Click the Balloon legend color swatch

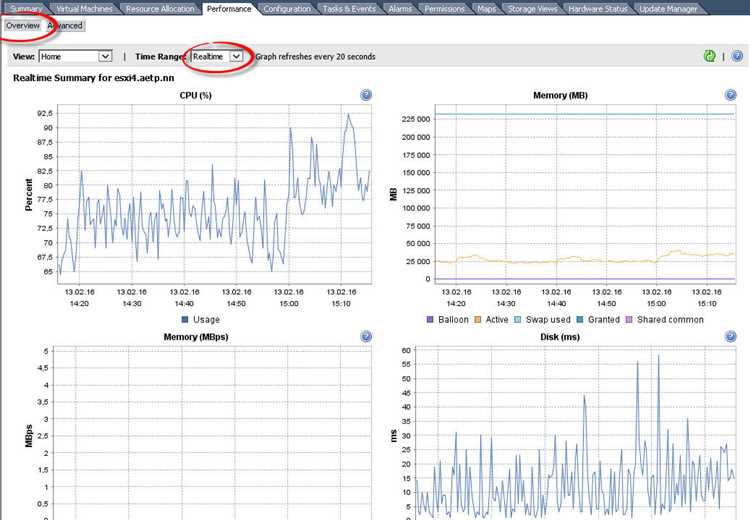pos(430,319)
